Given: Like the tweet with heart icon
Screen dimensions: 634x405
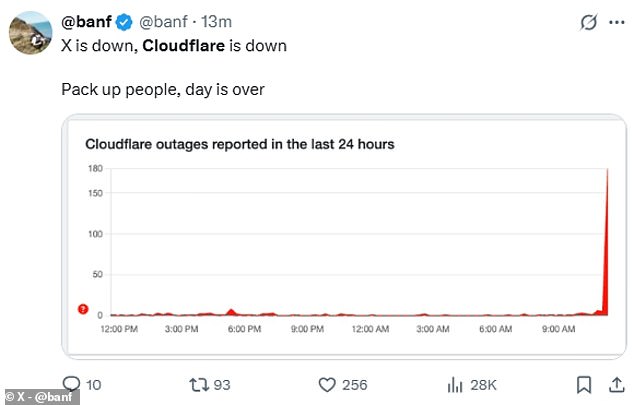Looking at the screenshot, I should [326, 384].
